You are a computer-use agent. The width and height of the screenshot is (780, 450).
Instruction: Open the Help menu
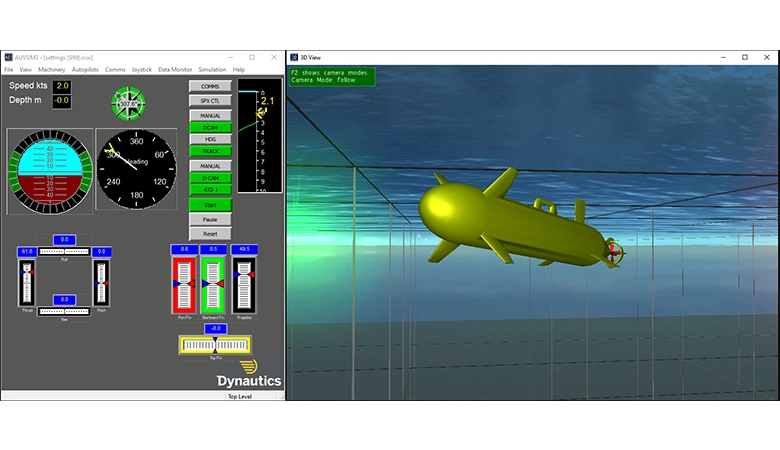(239, 70)
